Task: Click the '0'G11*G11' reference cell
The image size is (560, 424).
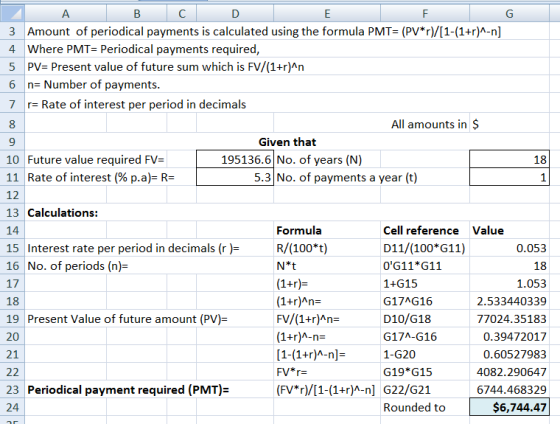Action: tap(425, 266)
